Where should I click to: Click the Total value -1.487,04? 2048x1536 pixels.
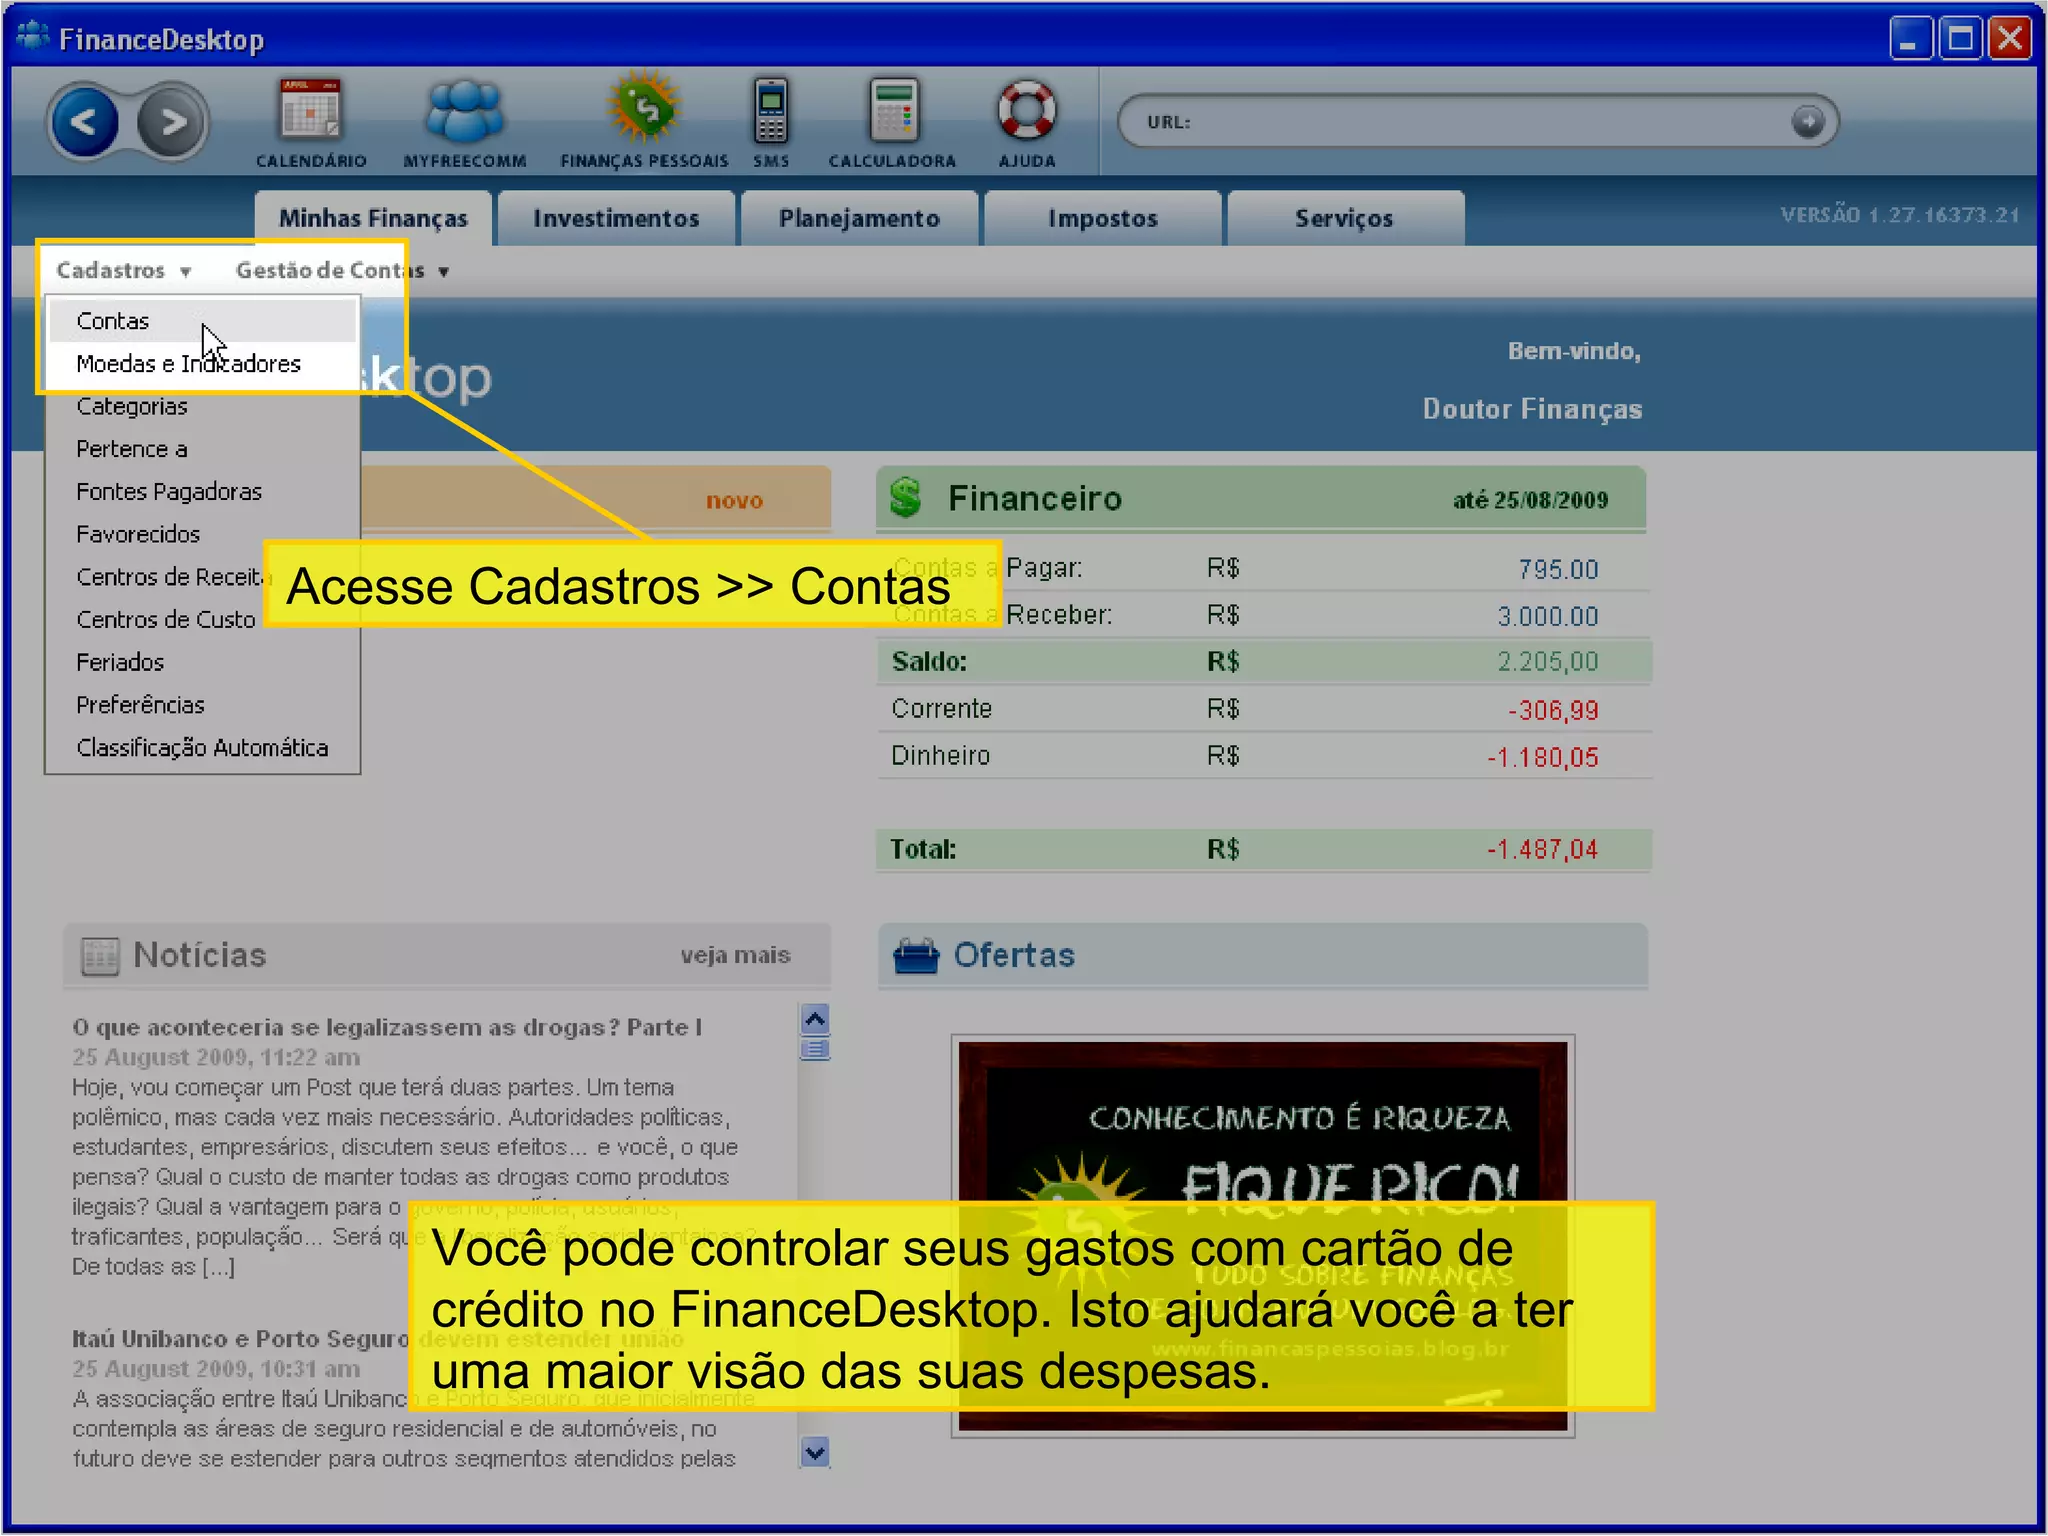(1542, 849)
